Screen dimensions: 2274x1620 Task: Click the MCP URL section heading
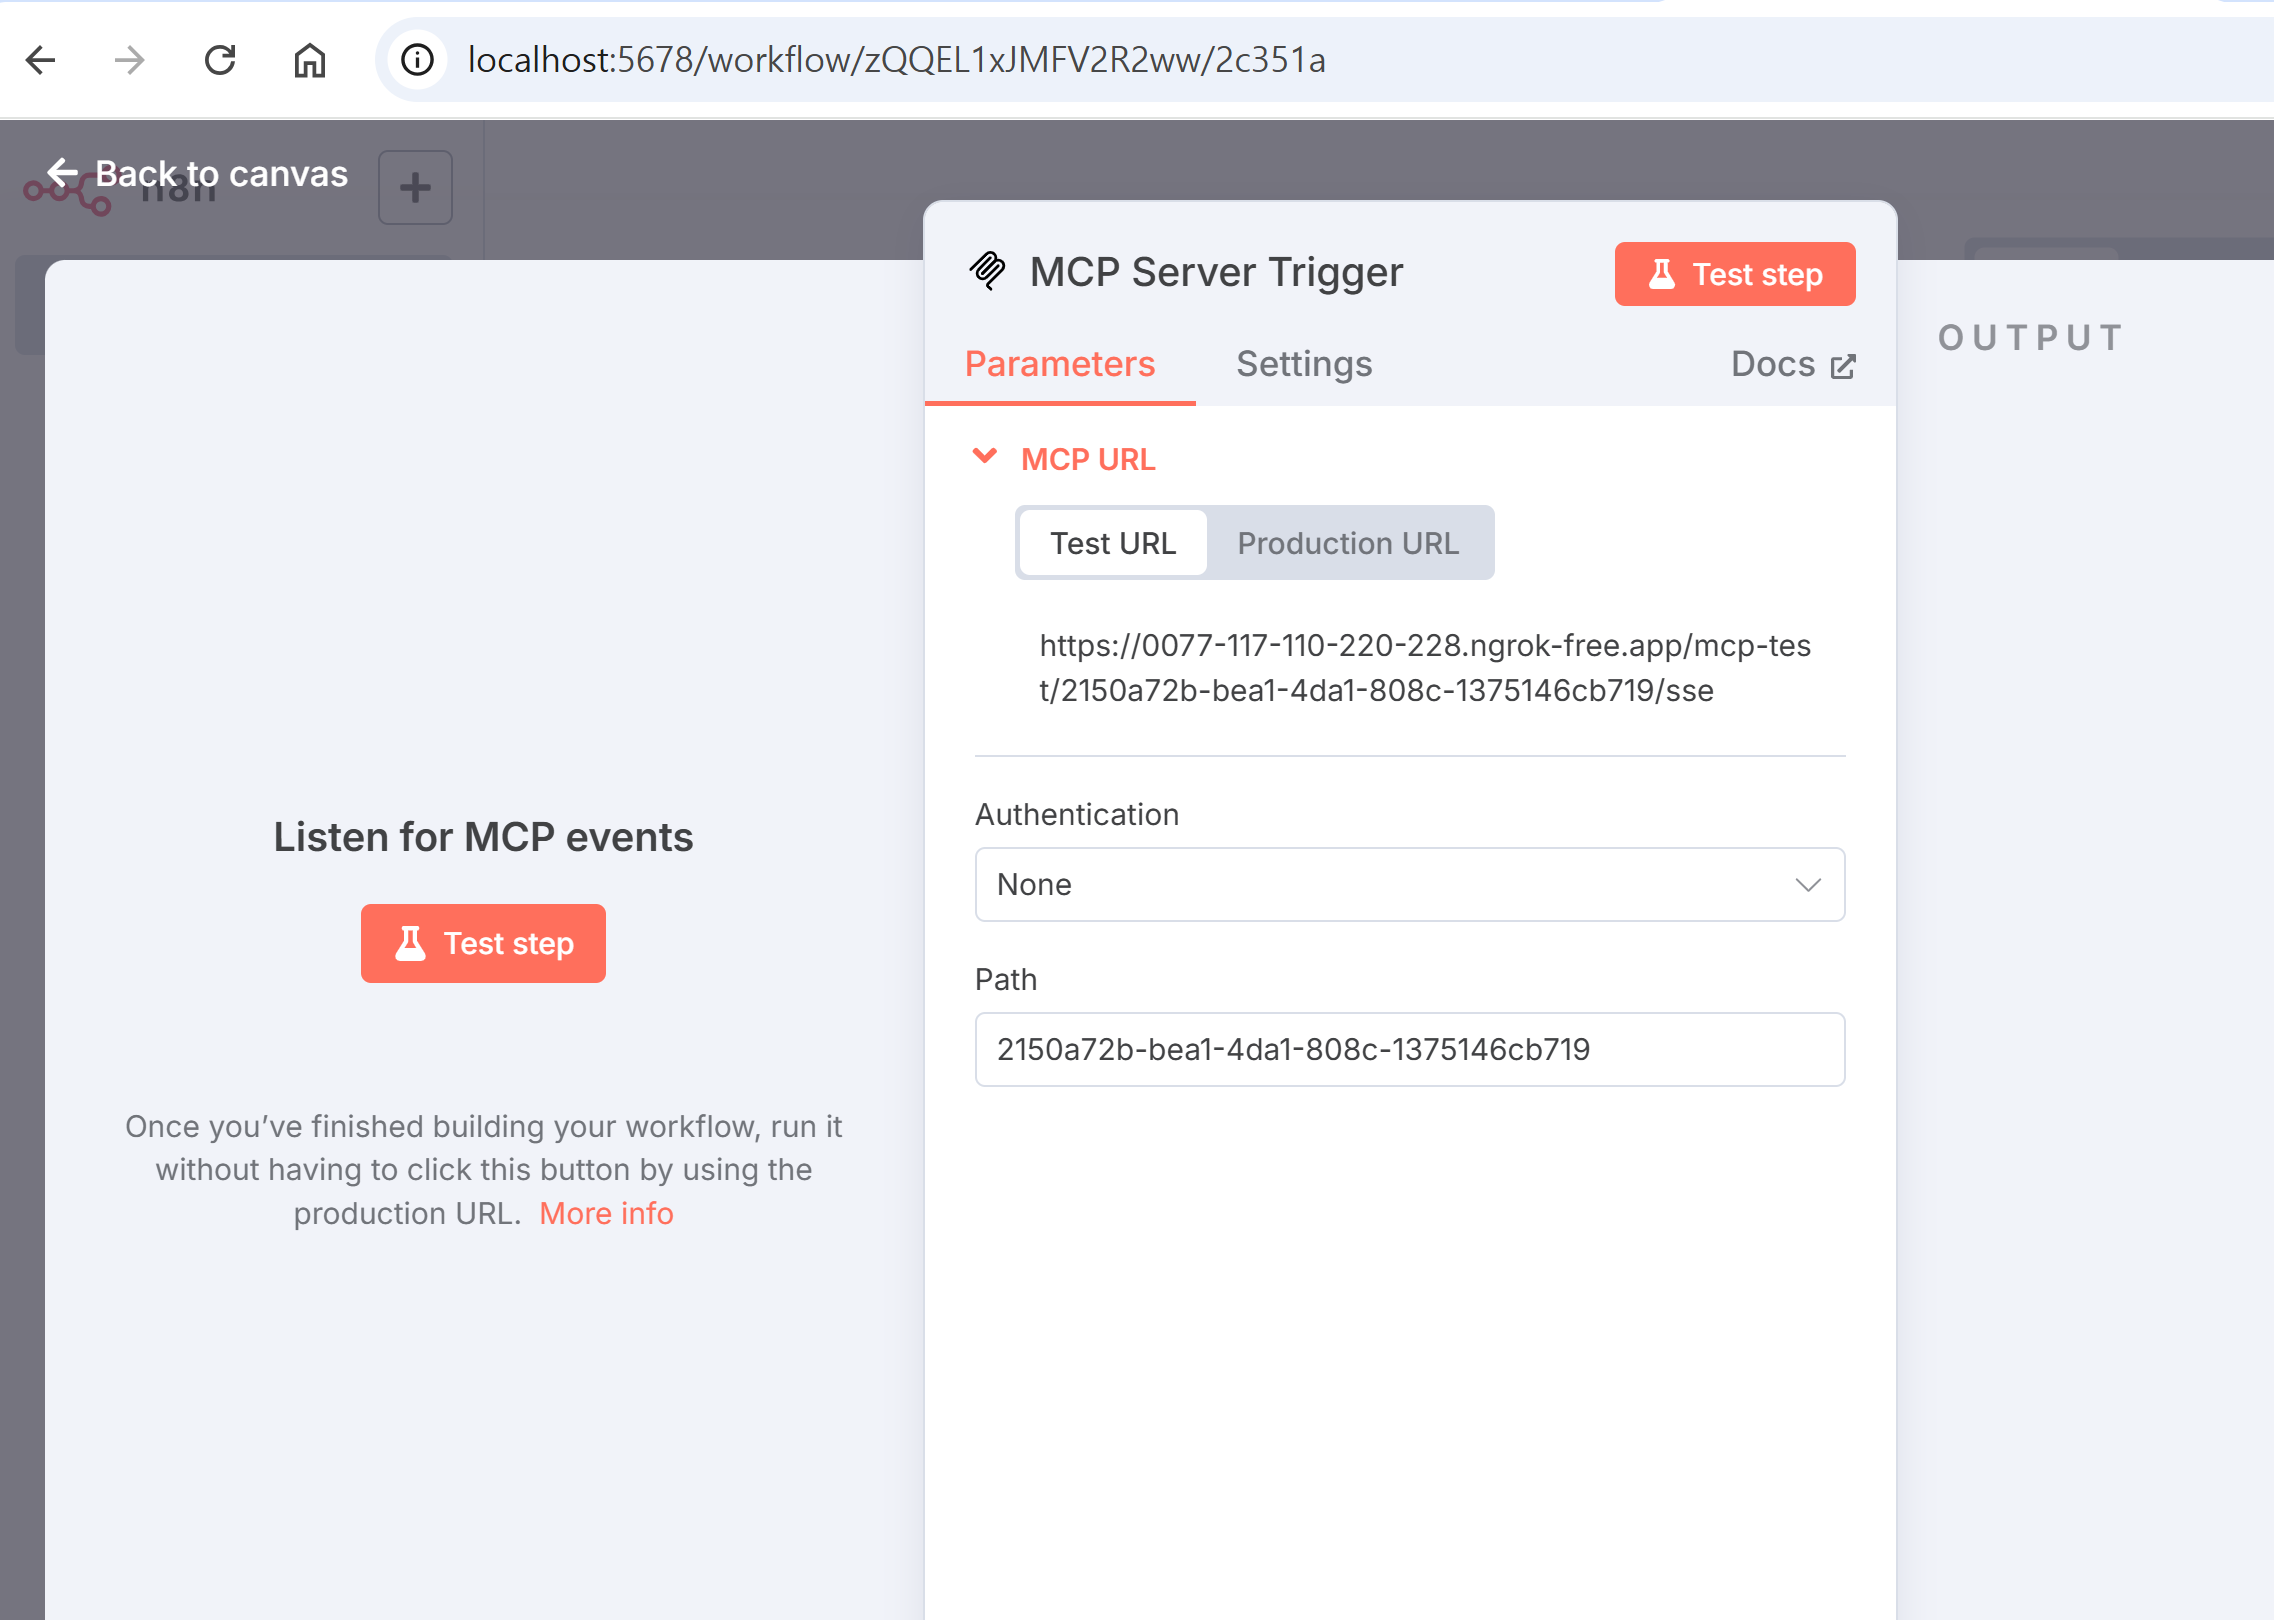point(1088,459)
